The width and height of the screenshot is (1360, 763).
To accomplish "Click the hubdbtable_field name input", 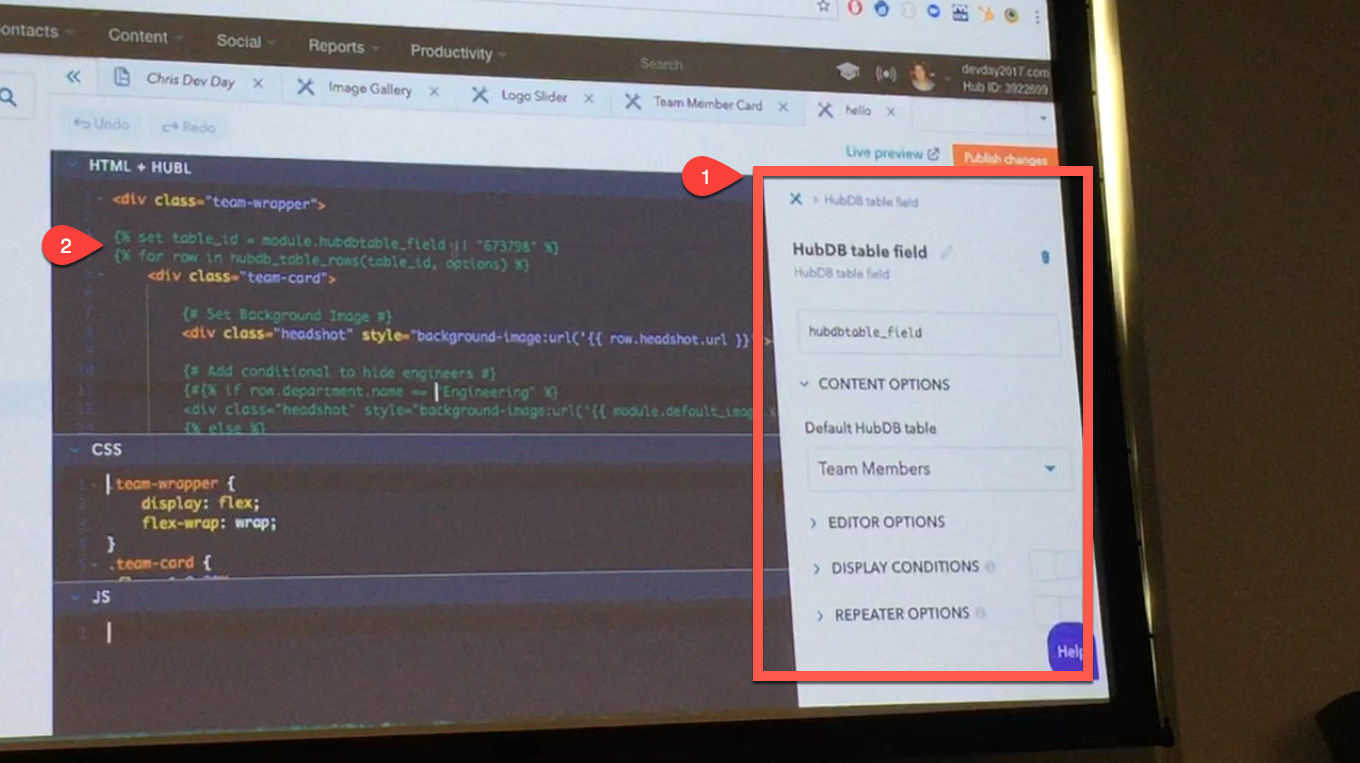I will point(928,333).
